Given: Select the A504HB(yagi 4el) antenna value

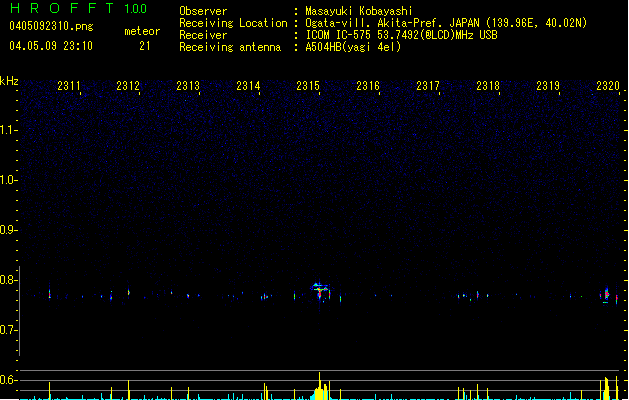Looking at the screenshot, I should click(353, 47).
